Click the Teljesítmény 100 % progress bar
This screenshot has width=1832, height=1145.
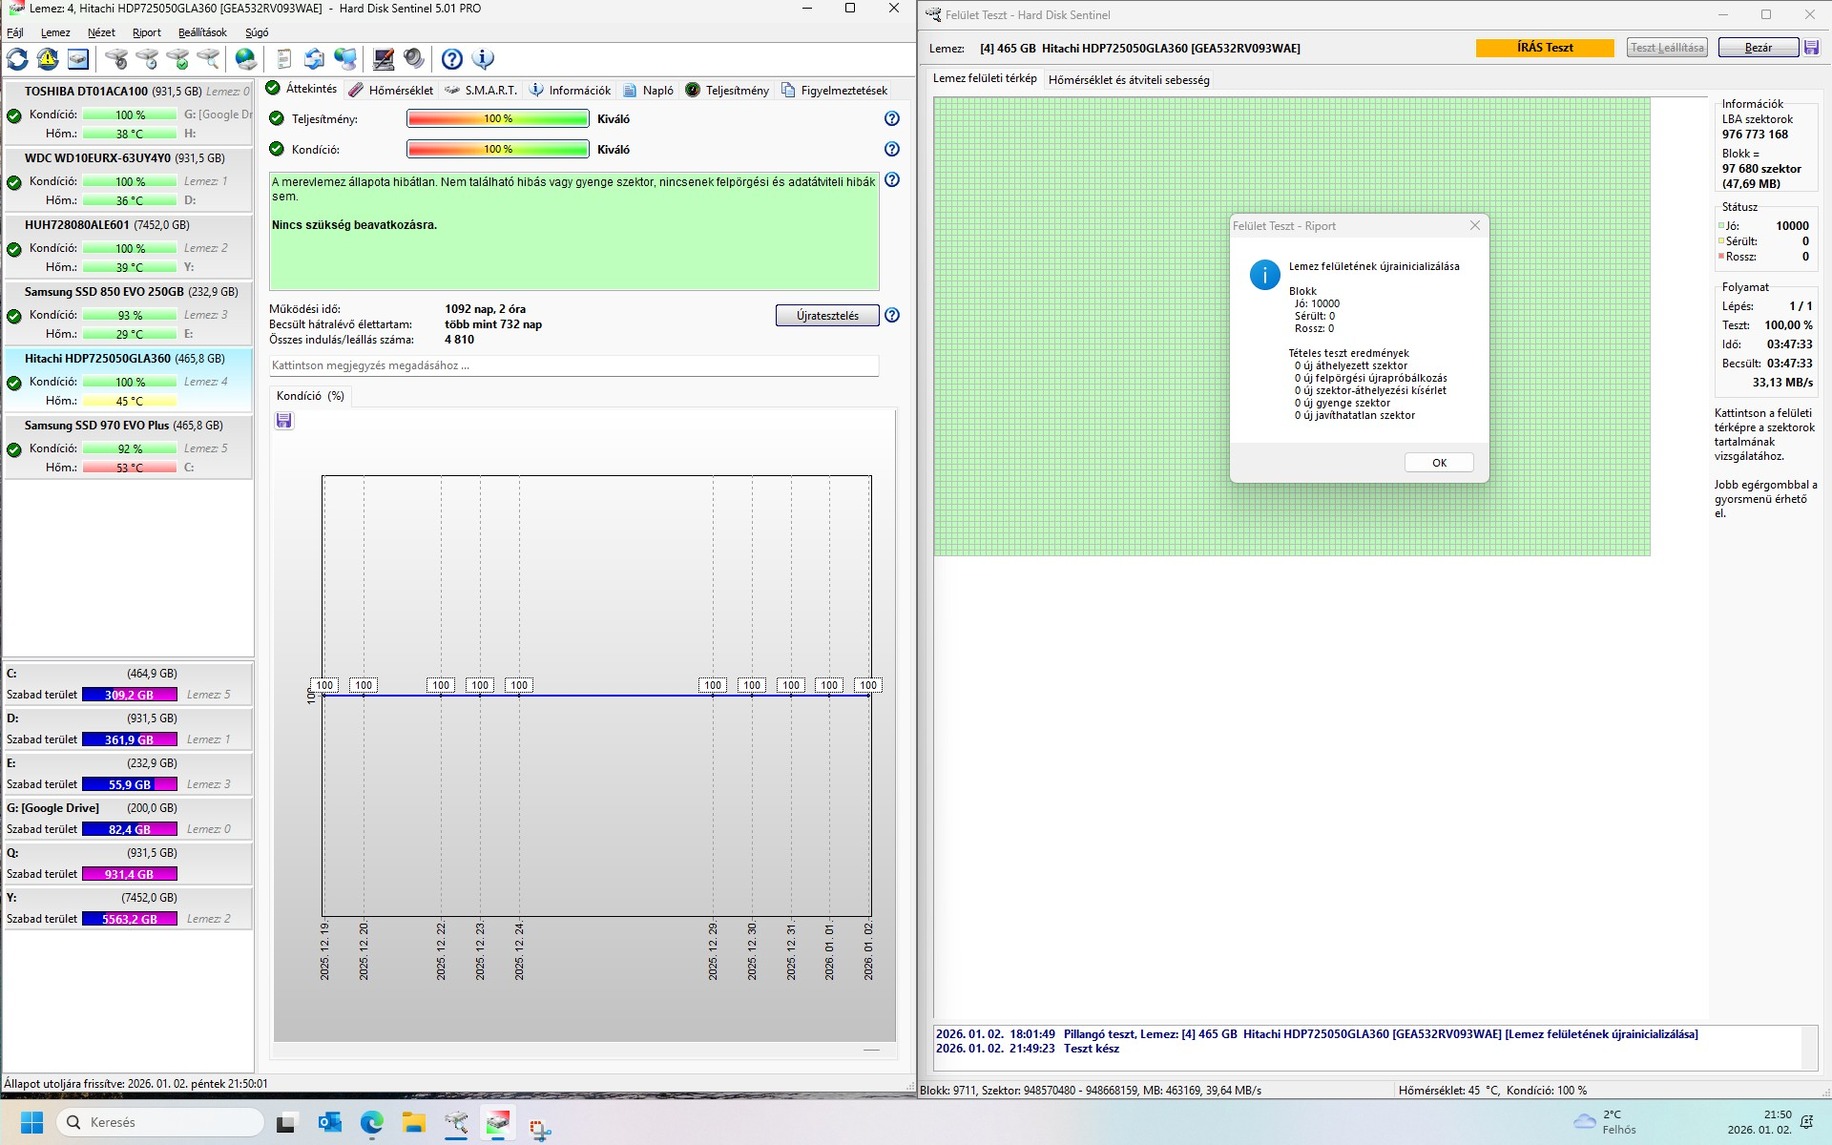[x=498, y=119]
